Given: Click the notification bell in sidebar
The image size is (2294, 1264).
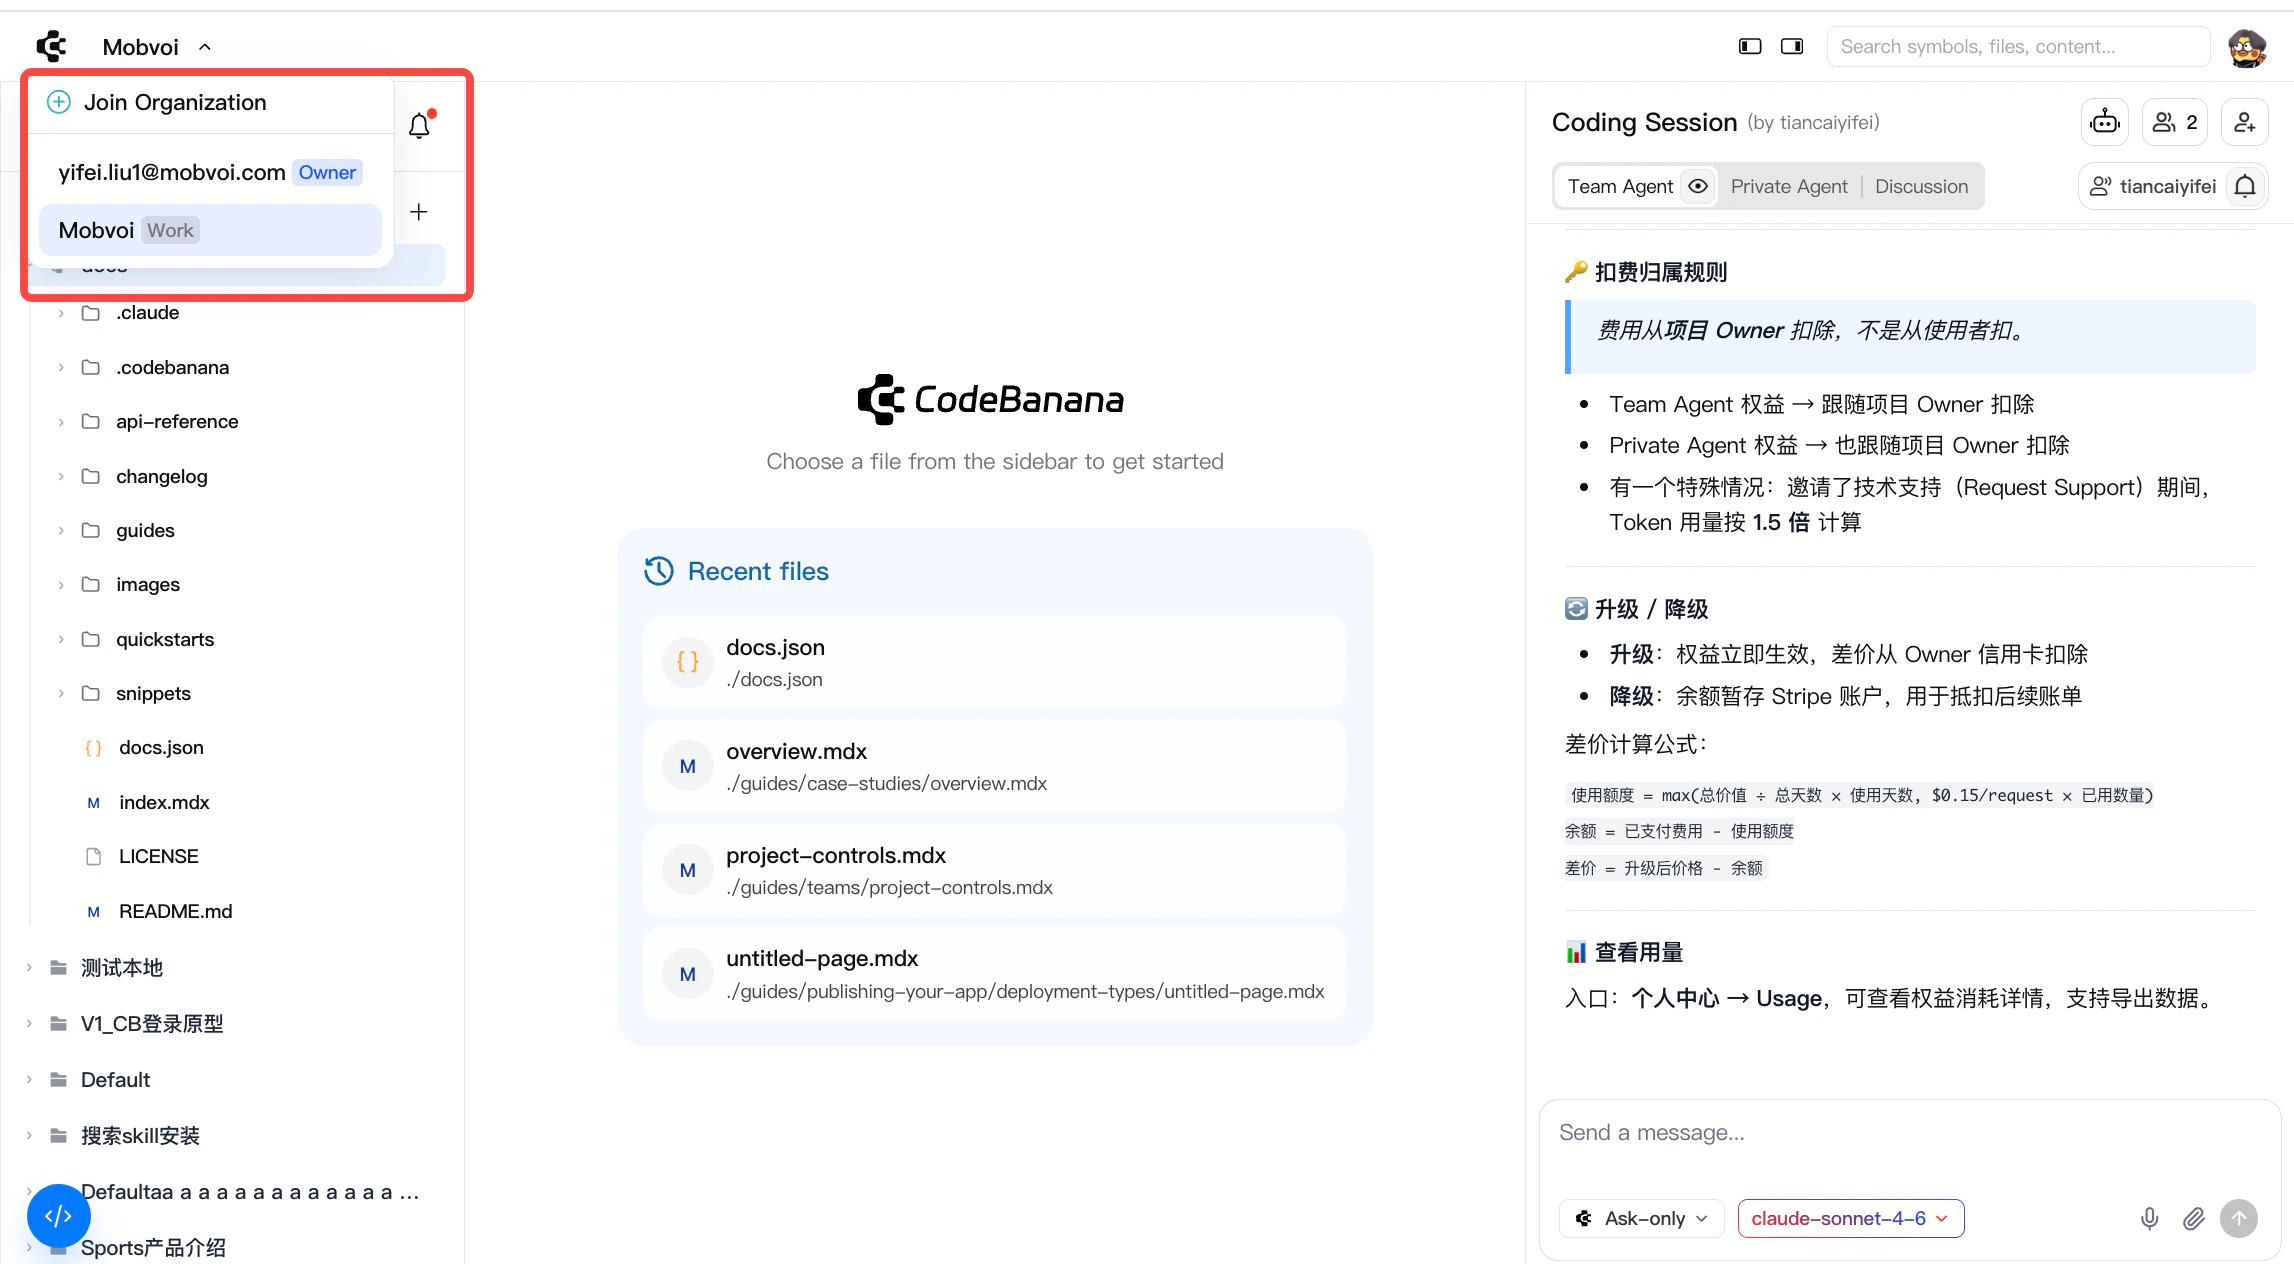Looking at the screenshot, I should click(420, 125).
